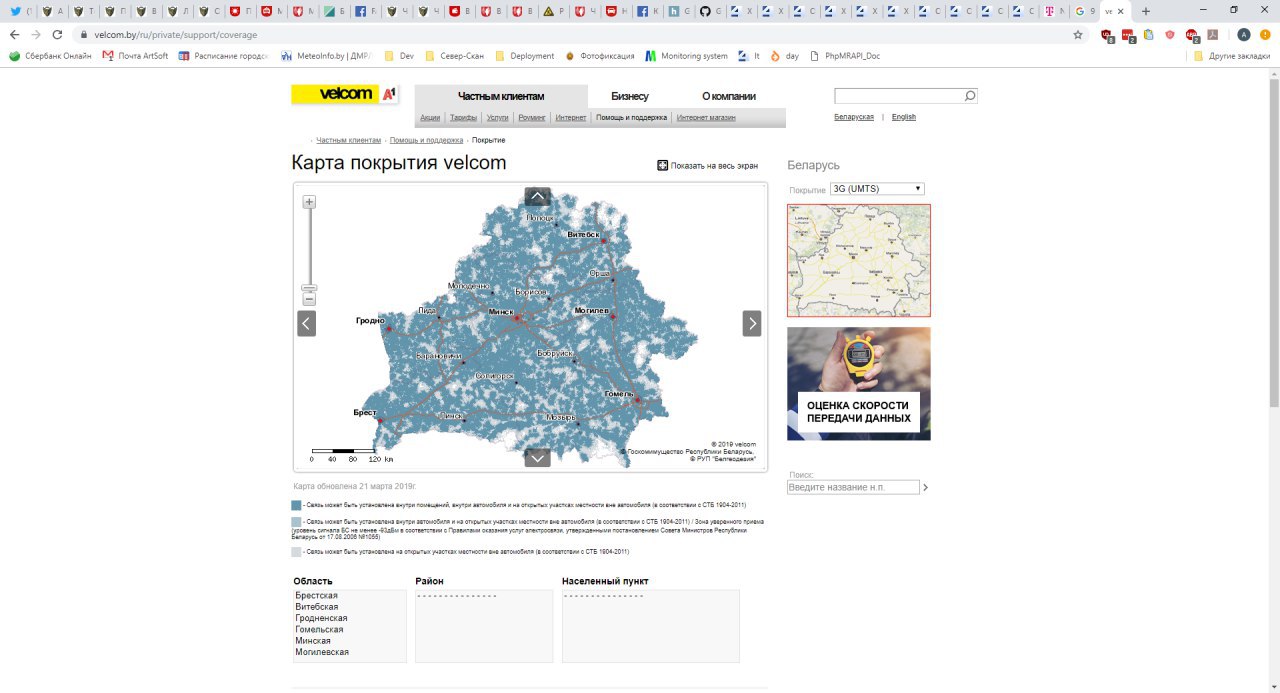Zoom in the map with plus button
The width and height of the screenshot is (1280, 693).
click(x=309, y=201)
